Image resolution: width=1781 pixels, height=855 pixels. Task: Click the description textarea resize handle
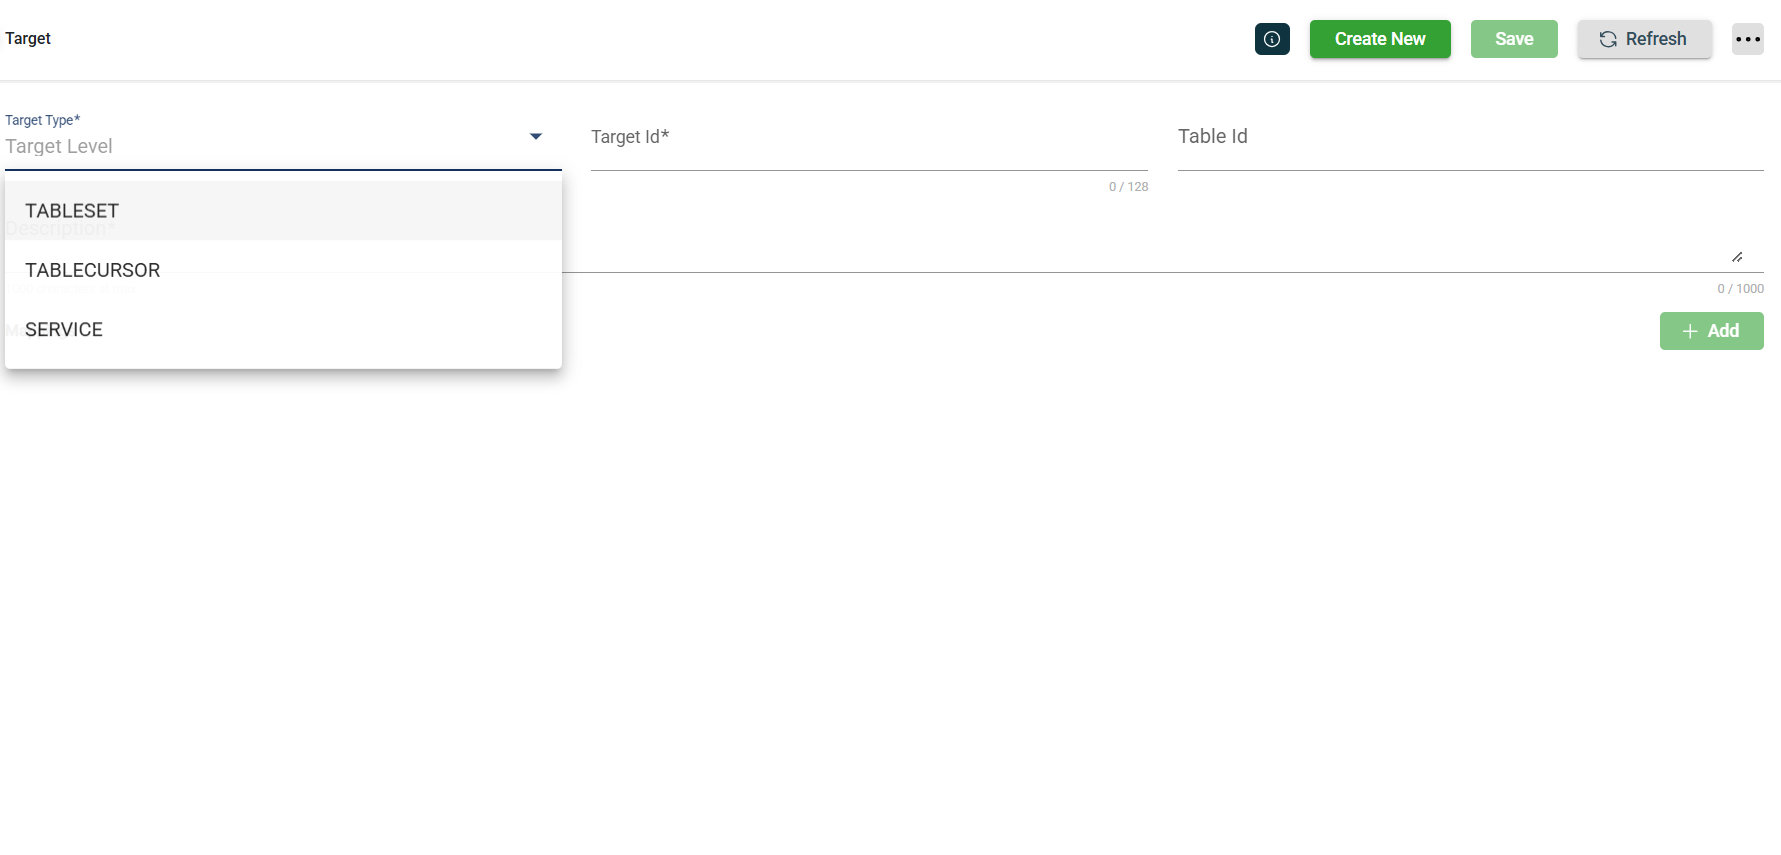click(x=1737, y=258)
